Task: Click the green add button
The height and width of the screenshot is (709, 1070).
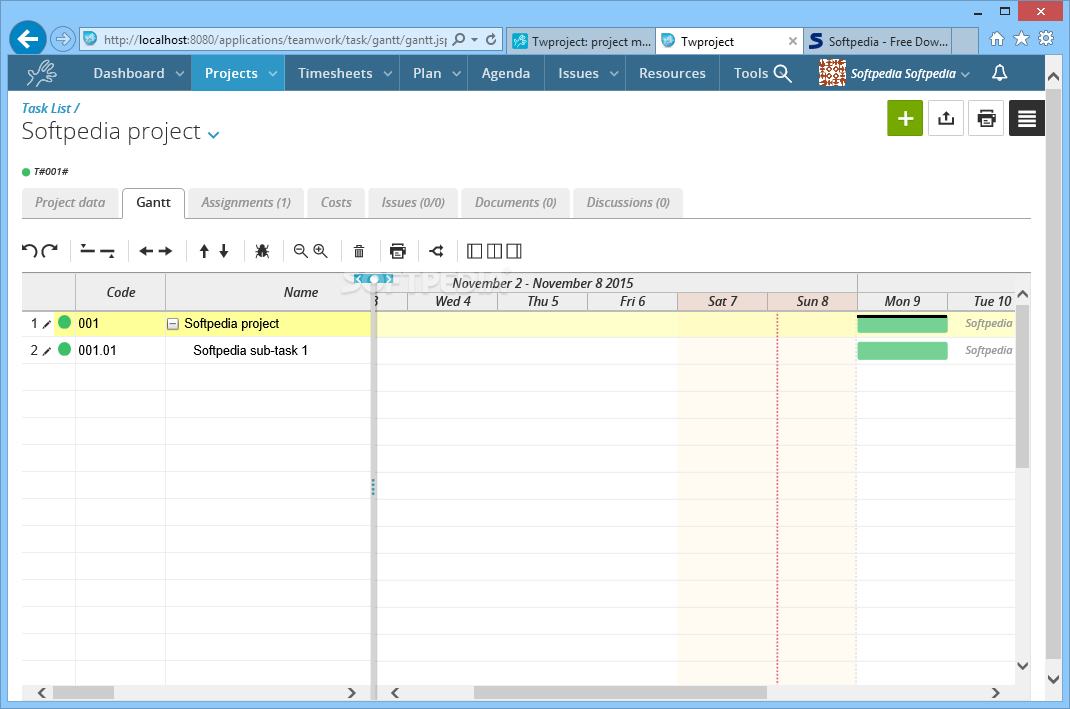Action: [x=905, y=118]
